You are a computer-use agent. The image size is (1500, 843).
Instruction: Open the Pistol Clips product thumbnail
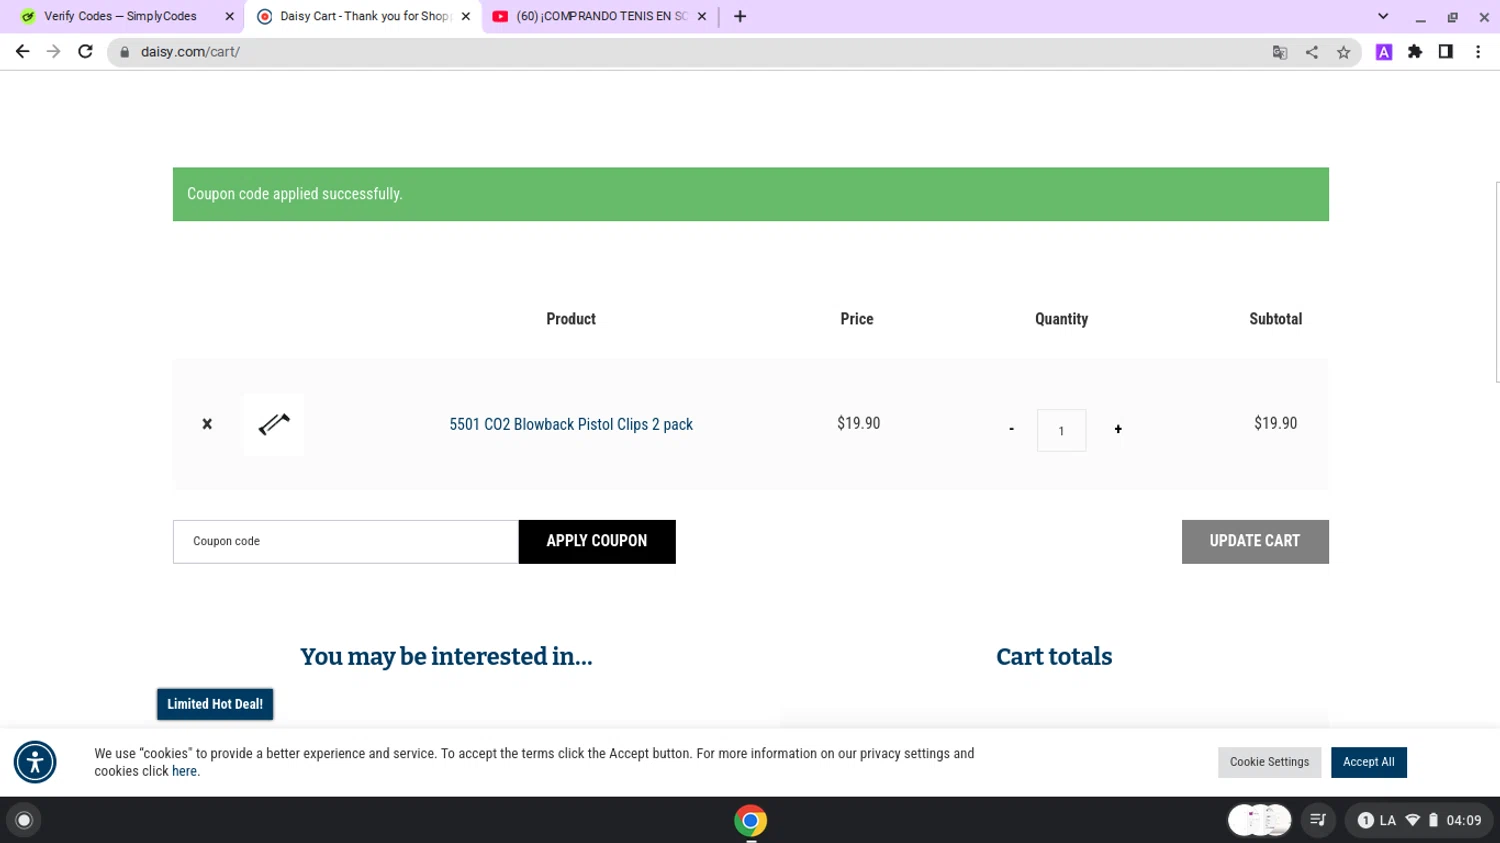[273, 424]
